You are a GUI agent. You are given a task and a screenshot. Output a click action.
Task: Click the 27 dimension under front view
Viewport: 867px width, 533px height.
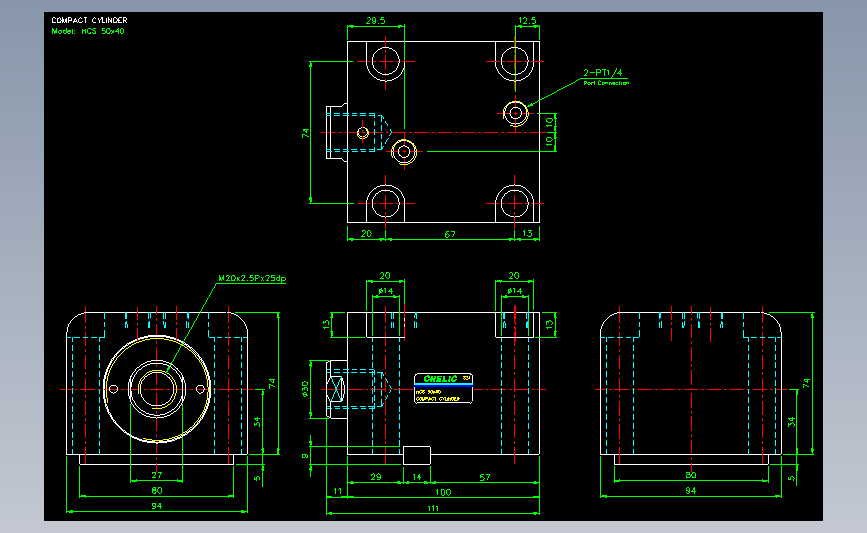[156, 474]
